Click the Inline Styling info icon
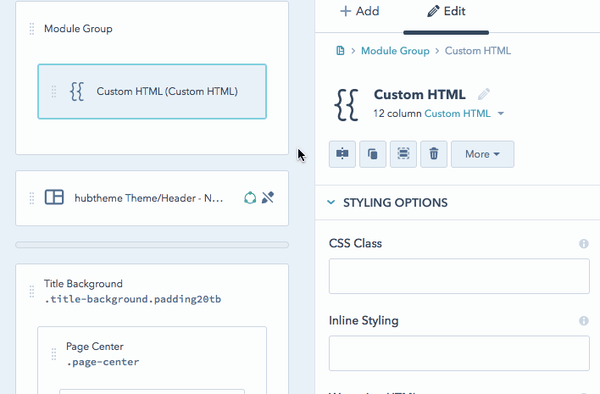Image resolution: width=600 pixels, height=394 pixels. point(584,321)
